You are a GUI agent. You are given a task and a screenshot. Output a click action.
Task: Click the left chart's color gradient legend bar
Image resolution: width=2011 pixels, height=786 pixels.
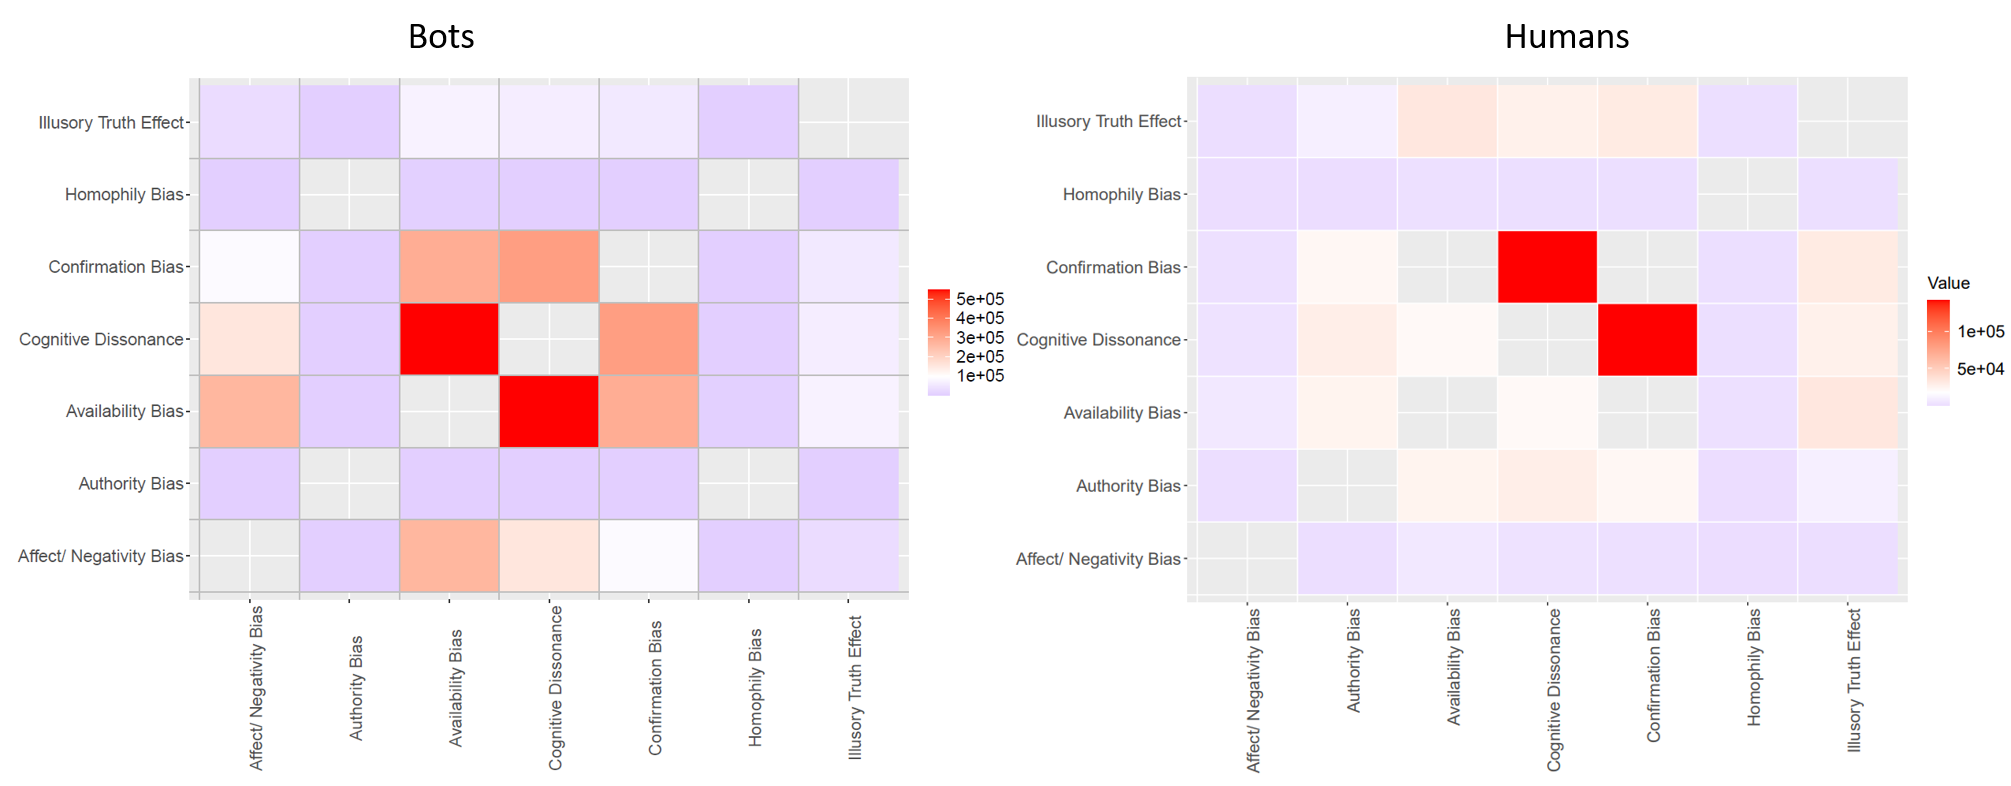[x=938, y=342]
